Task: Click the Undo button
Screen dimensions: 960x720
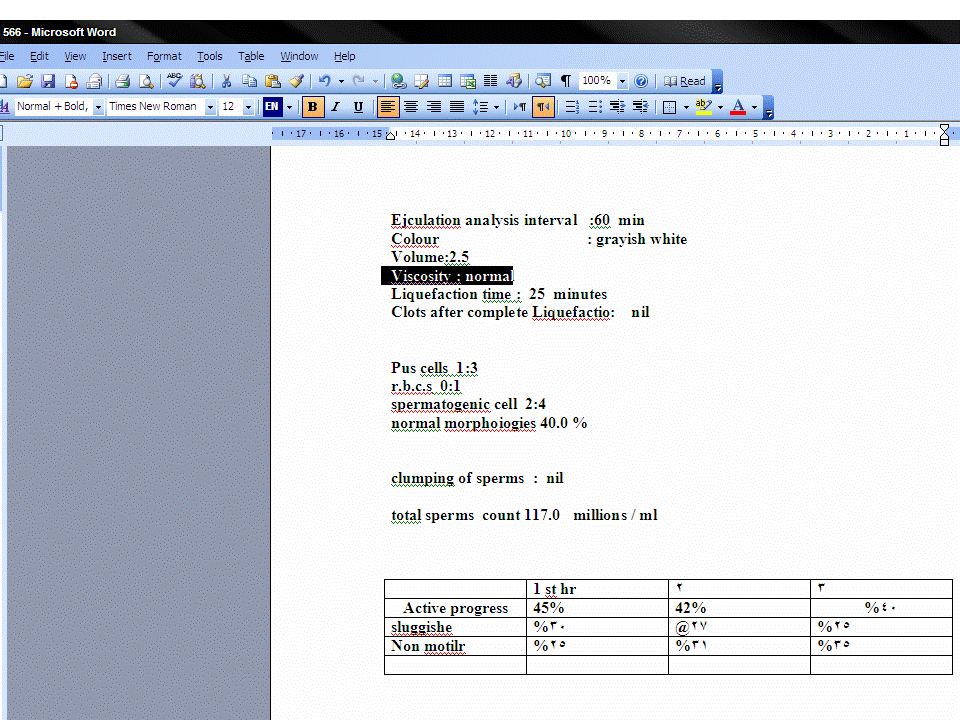Action: pyautogui.click(x=324, y=81)
